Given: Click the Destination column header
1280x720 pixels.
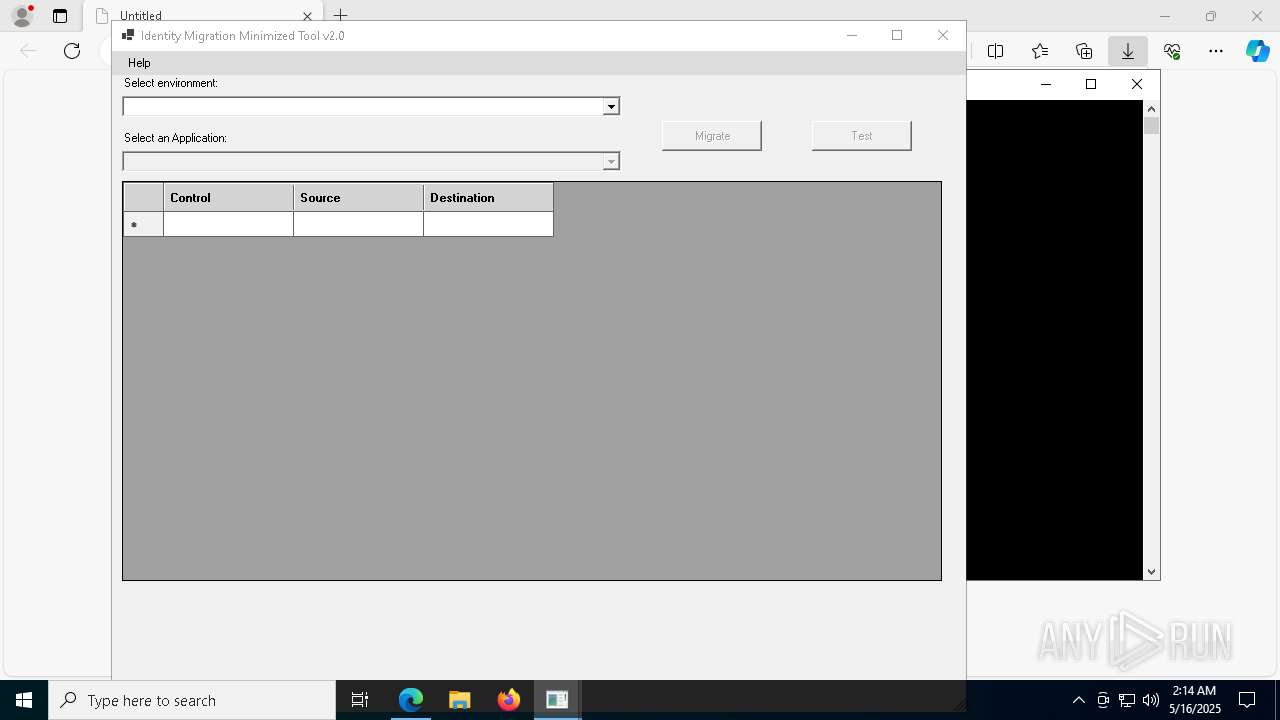Looking at the screenshot, I should pos(489,198).
